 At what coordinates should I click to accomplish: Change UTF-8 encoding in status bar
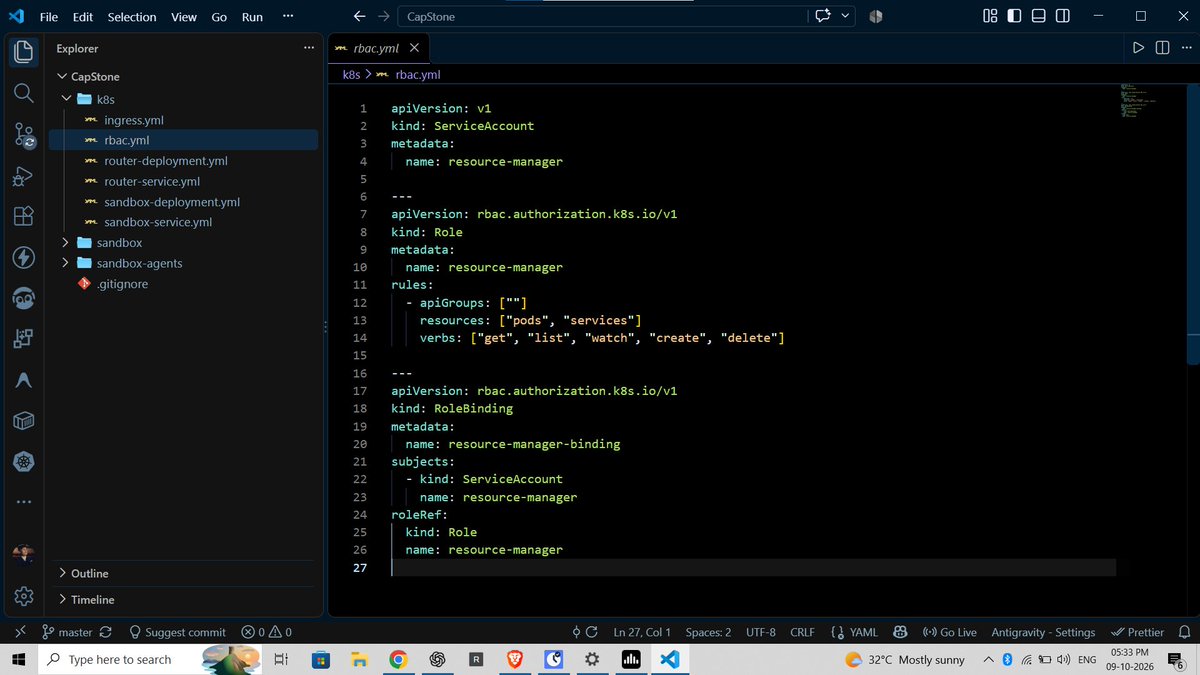coord(760,632)
